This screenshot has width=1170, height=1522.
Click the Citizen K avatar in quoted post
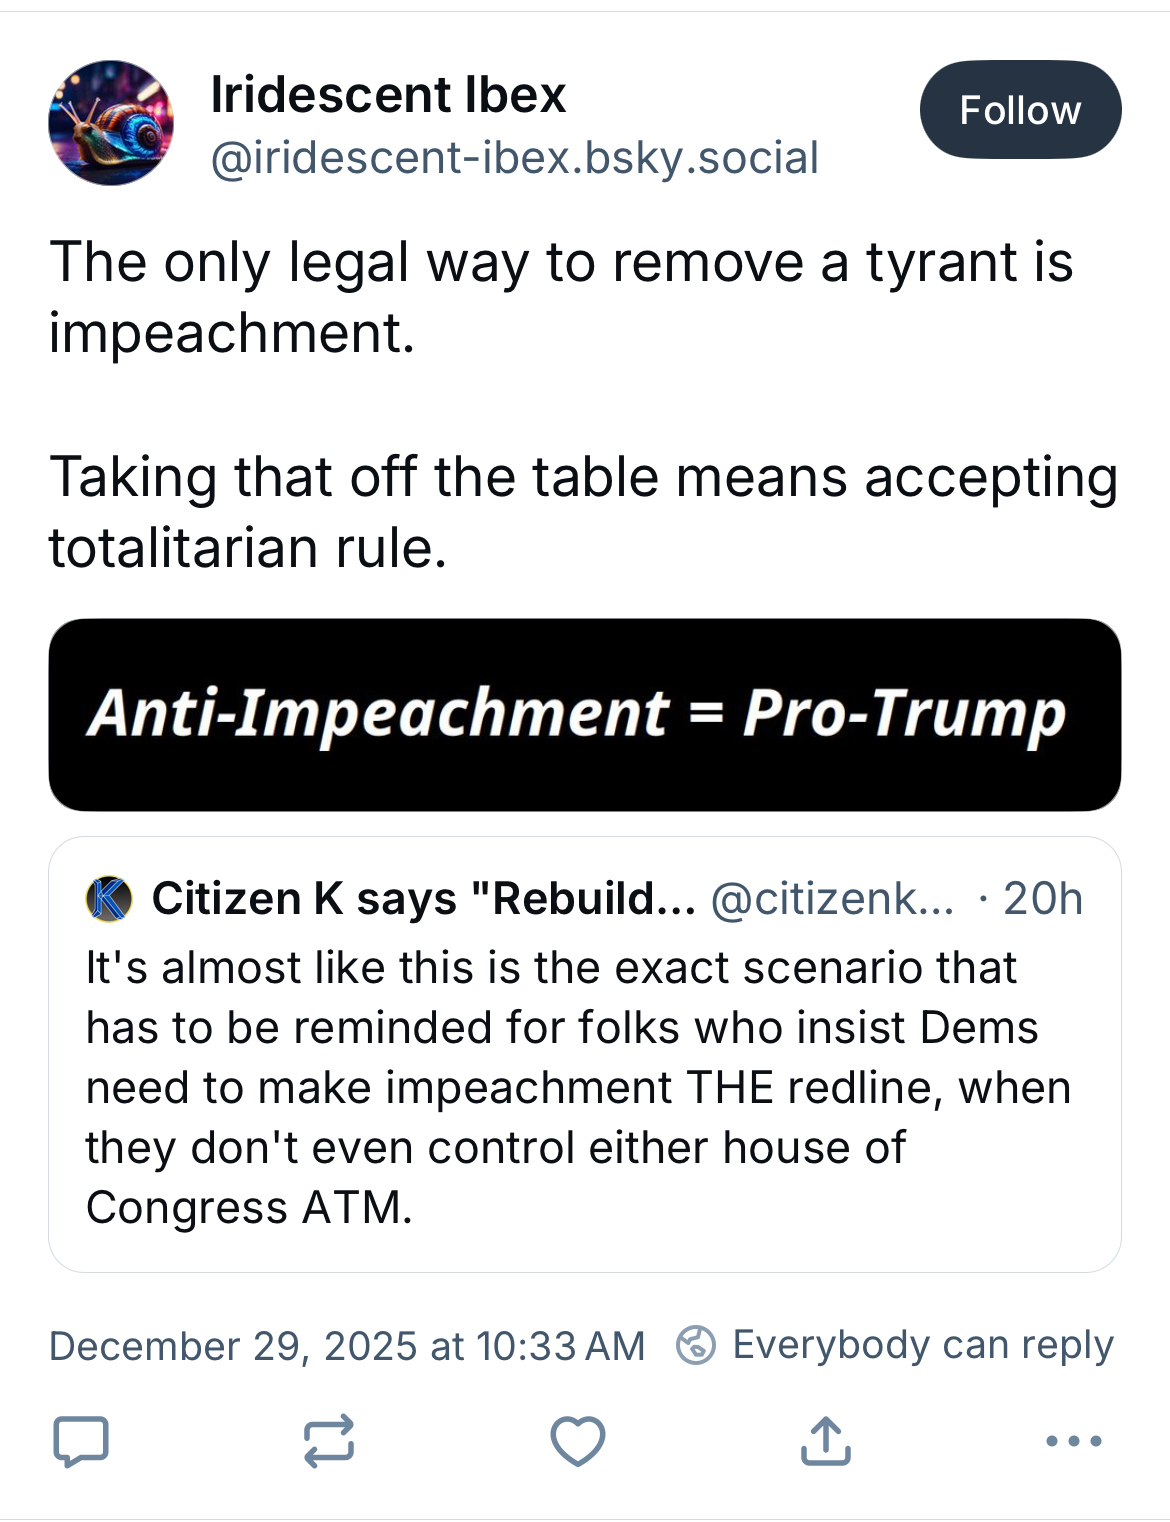tap(110, 898)
